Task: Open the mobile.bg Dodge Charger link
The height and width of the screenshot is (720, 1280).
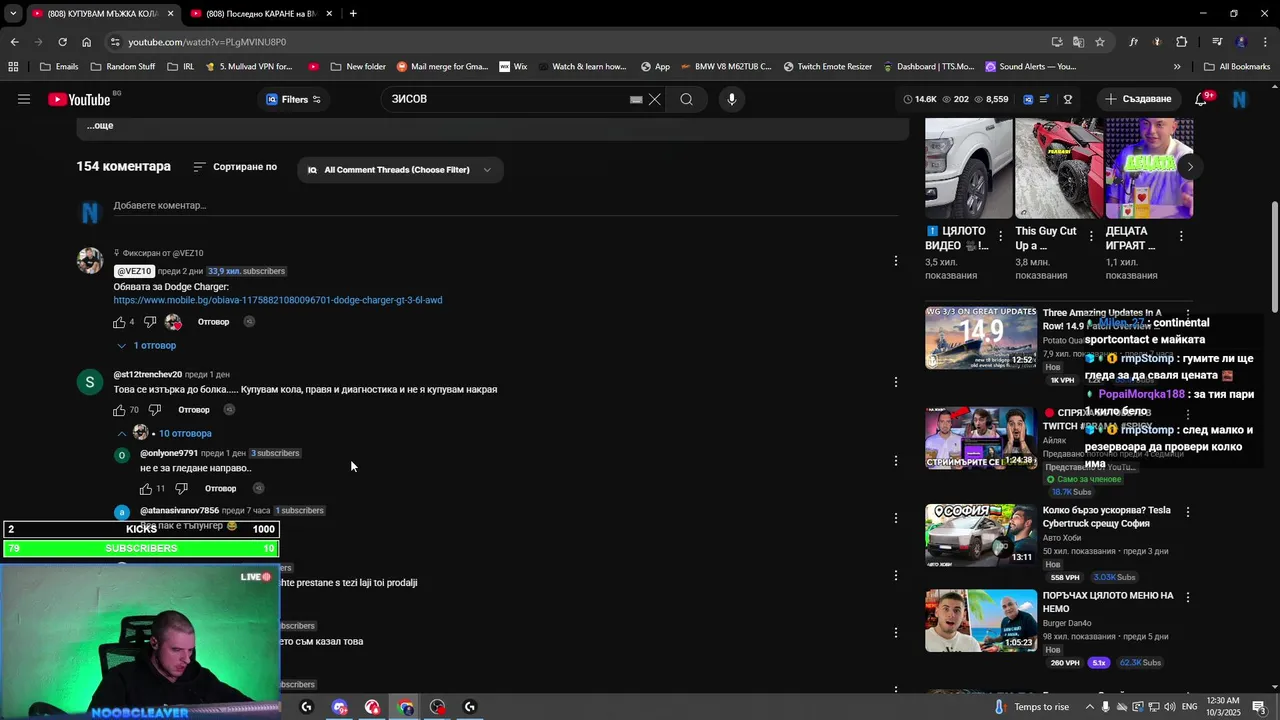Action: point(278,300)
